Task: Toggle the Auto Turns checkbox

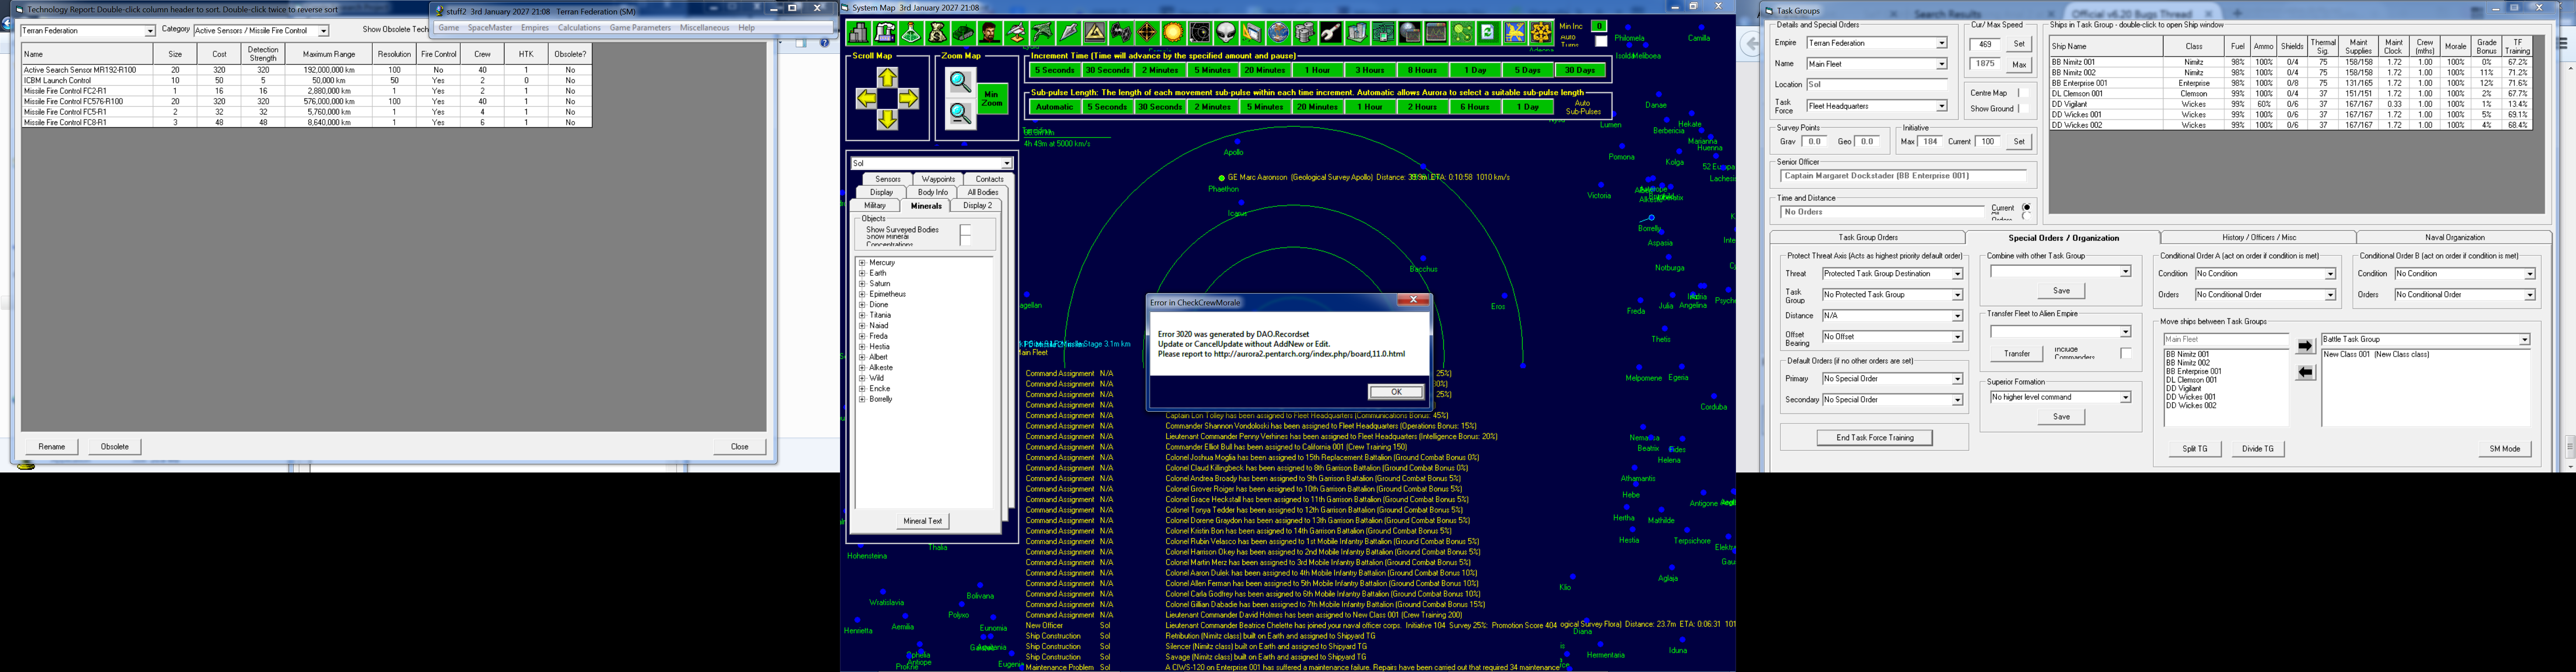Action: (1601, 41)
